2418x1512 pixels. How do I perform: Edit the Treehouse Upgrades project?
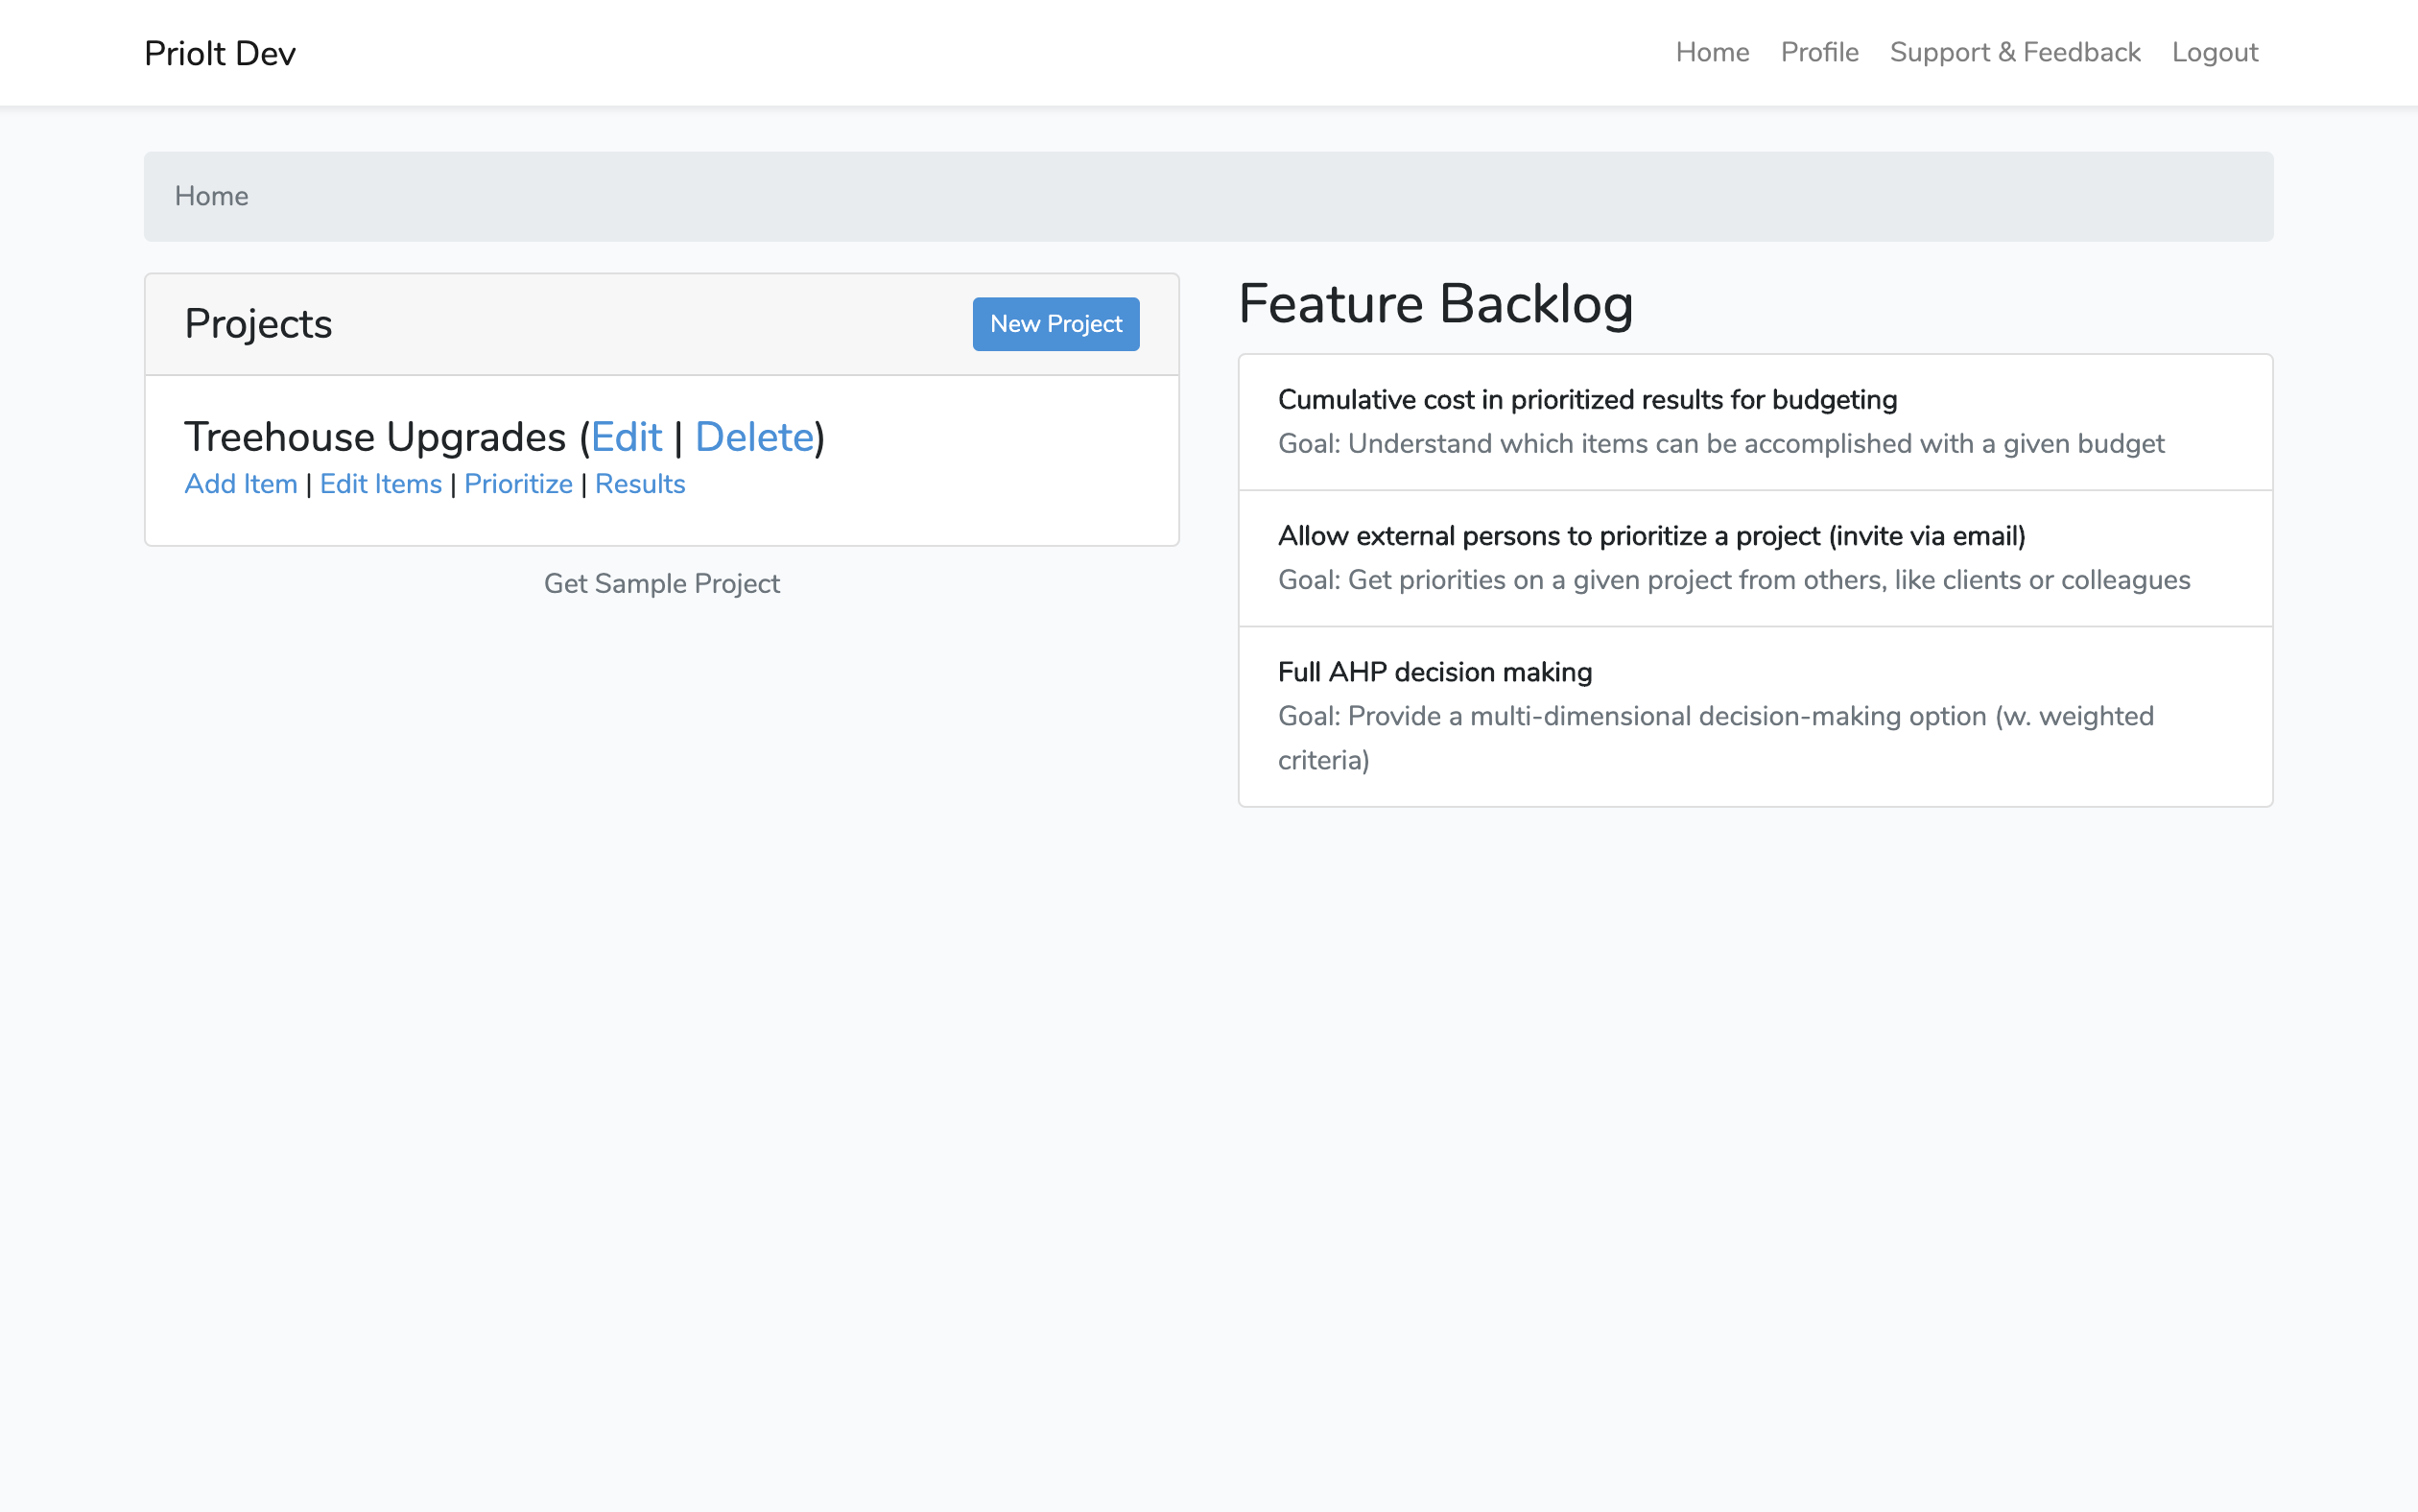tap(626, 437)
